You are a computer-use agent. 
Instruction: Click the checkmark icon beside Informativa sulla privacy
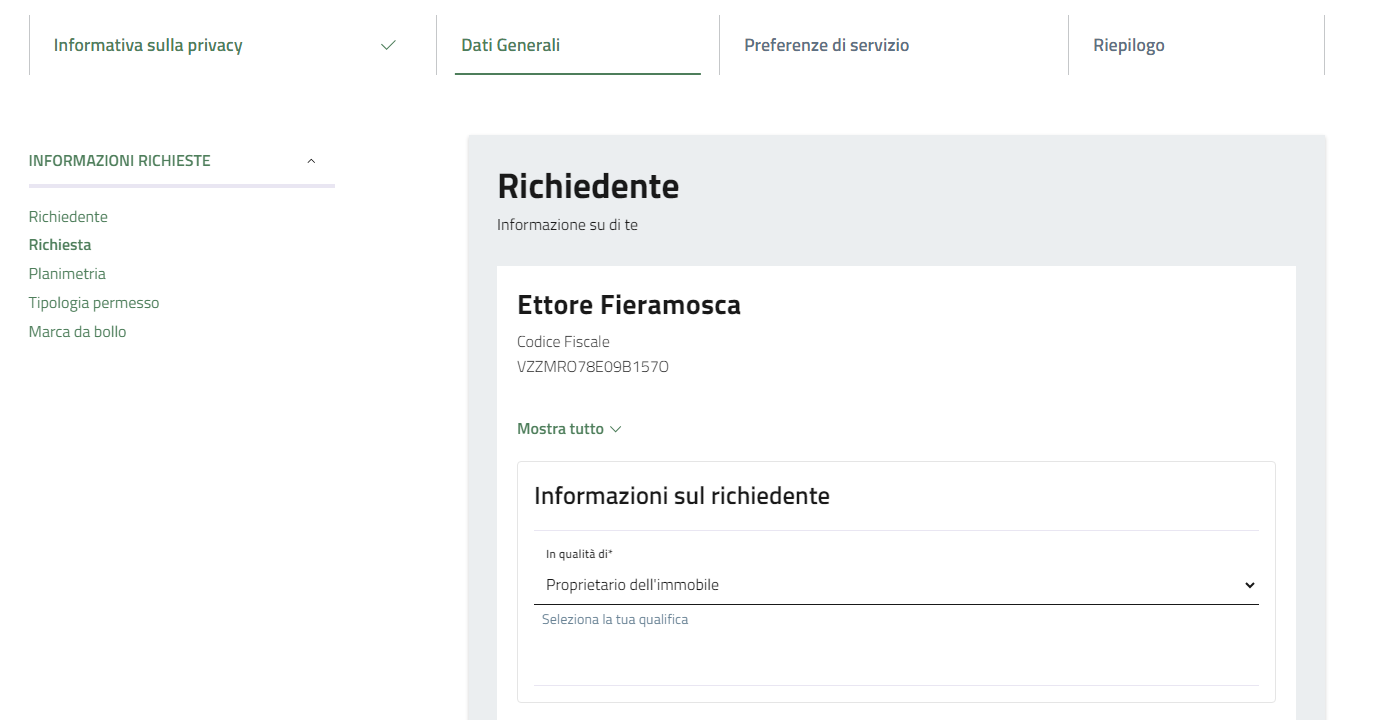[388, 45]
